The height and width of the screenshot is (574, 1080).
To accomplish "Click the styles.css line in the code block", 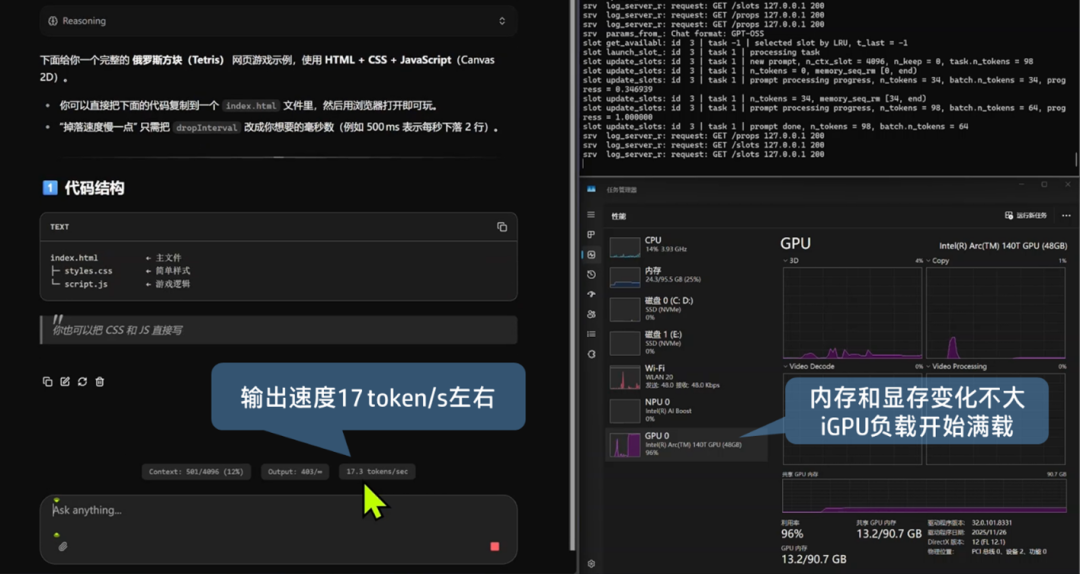I will point(88,271).
